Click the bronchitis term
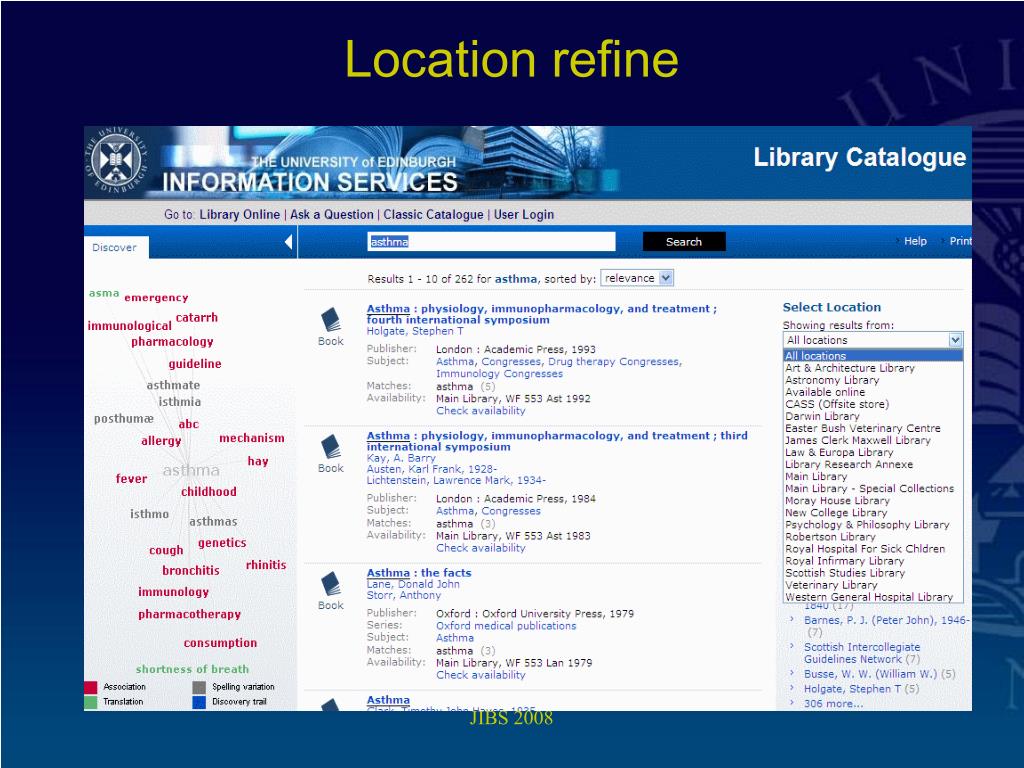The width and height of the screenshot is (1024, 768). [191, 571]
